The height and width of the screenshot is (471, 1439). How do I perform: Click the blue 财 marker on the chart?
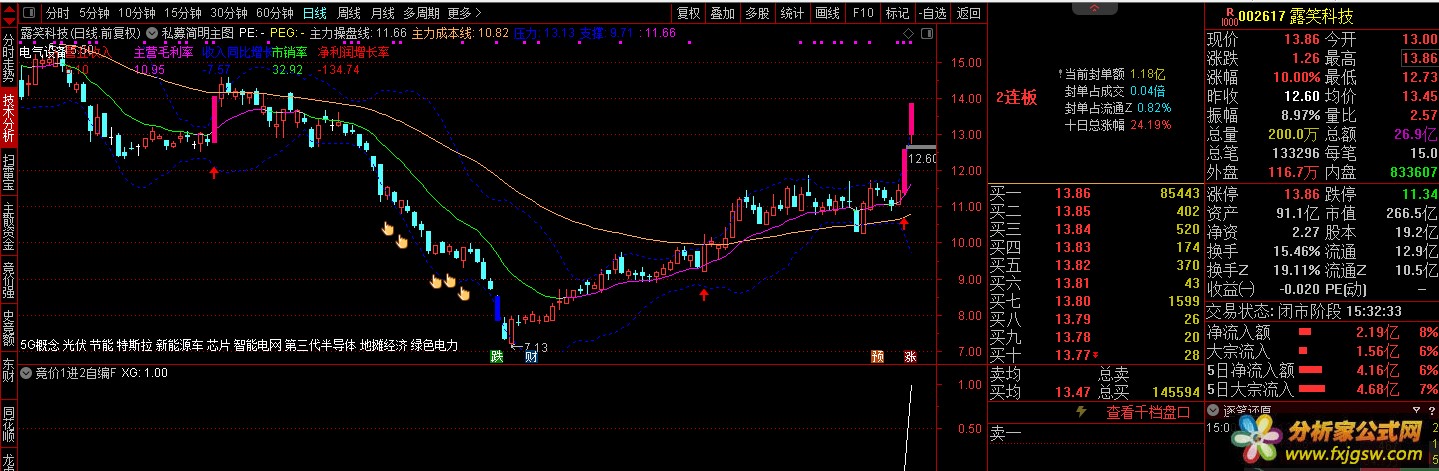pos(531,357)
